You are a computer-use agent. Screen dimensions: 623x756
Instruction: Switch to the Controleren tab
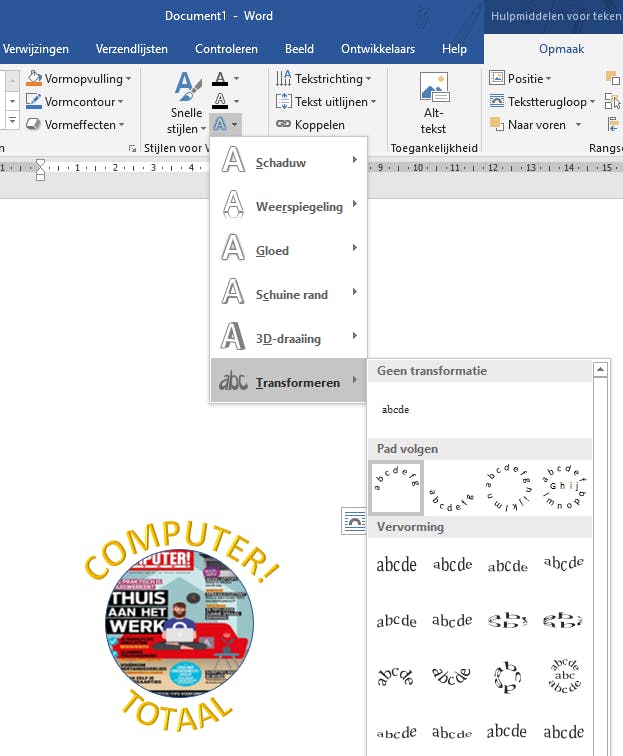tap(226, 49)
